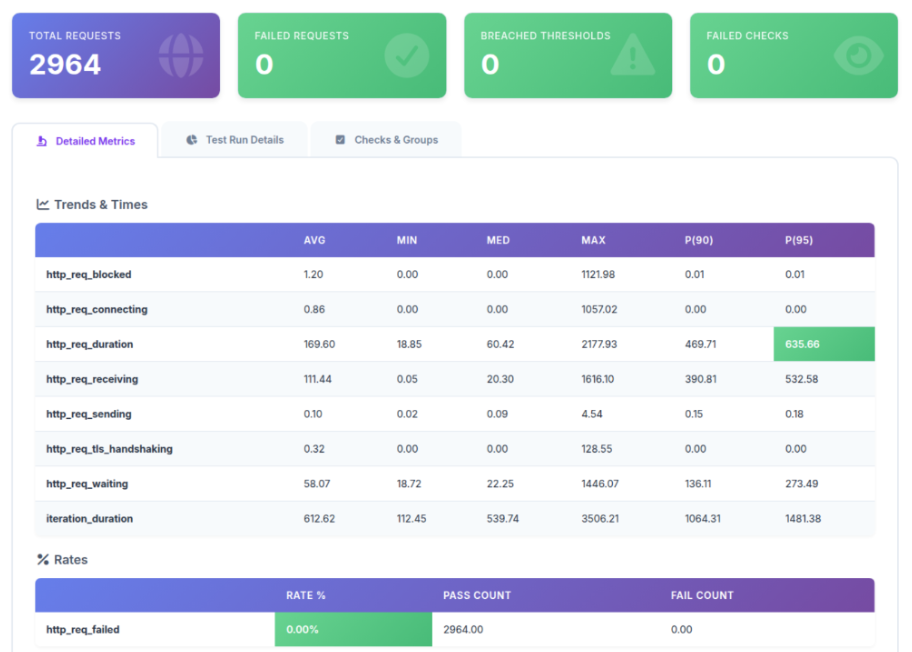Image resolution: width=912 pixels, height=652 pixels.
Task: Click the Breached Thresholds card label
Action: pos(546,35)
